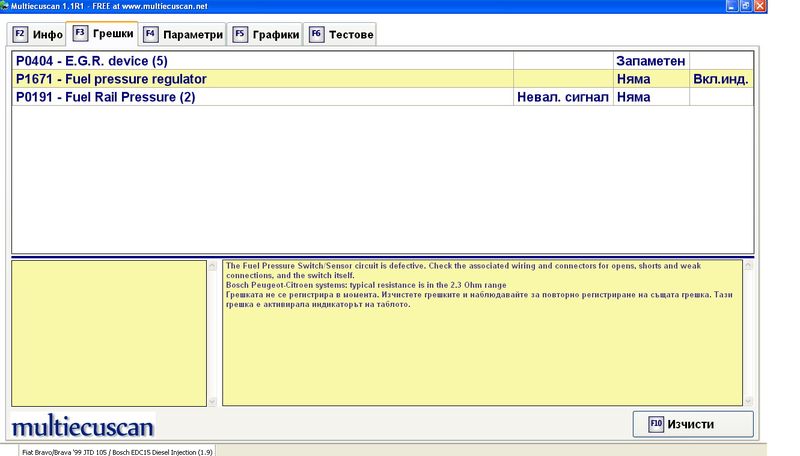Click the Multiecuscan title bar app icon
800x456 pixels.
6,6
